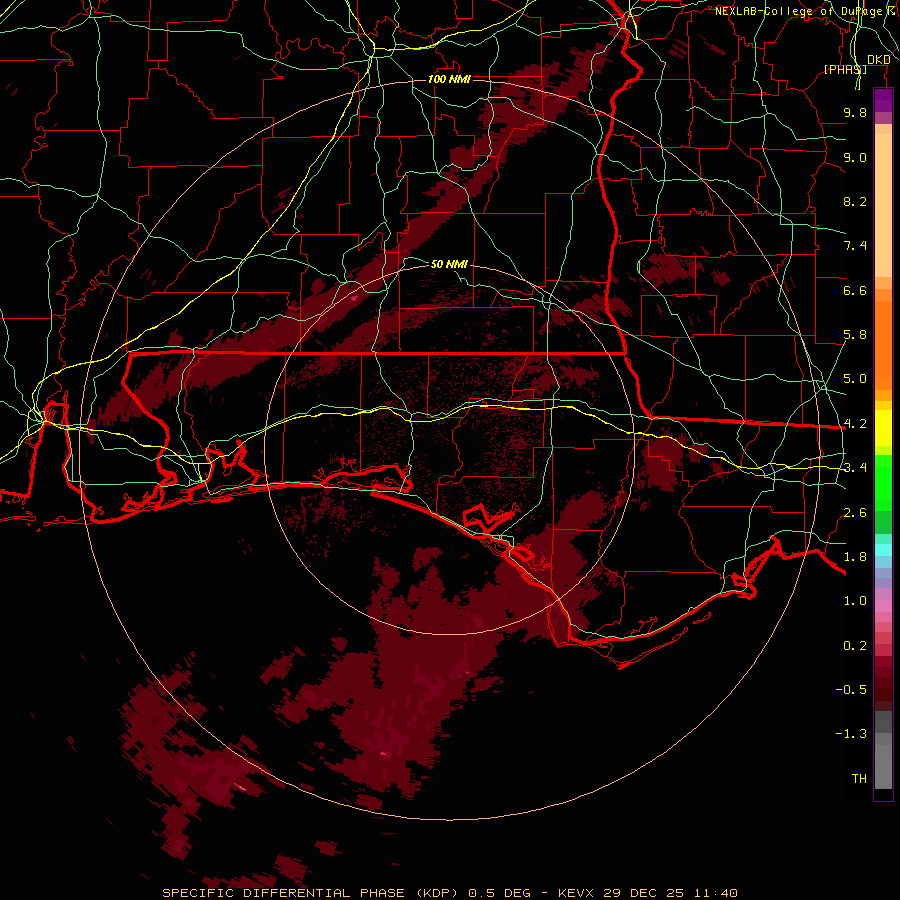Click the 0.5 DEG elevation text in caption
The width and height of the screenshot is (900, 900).
point(499,893)
